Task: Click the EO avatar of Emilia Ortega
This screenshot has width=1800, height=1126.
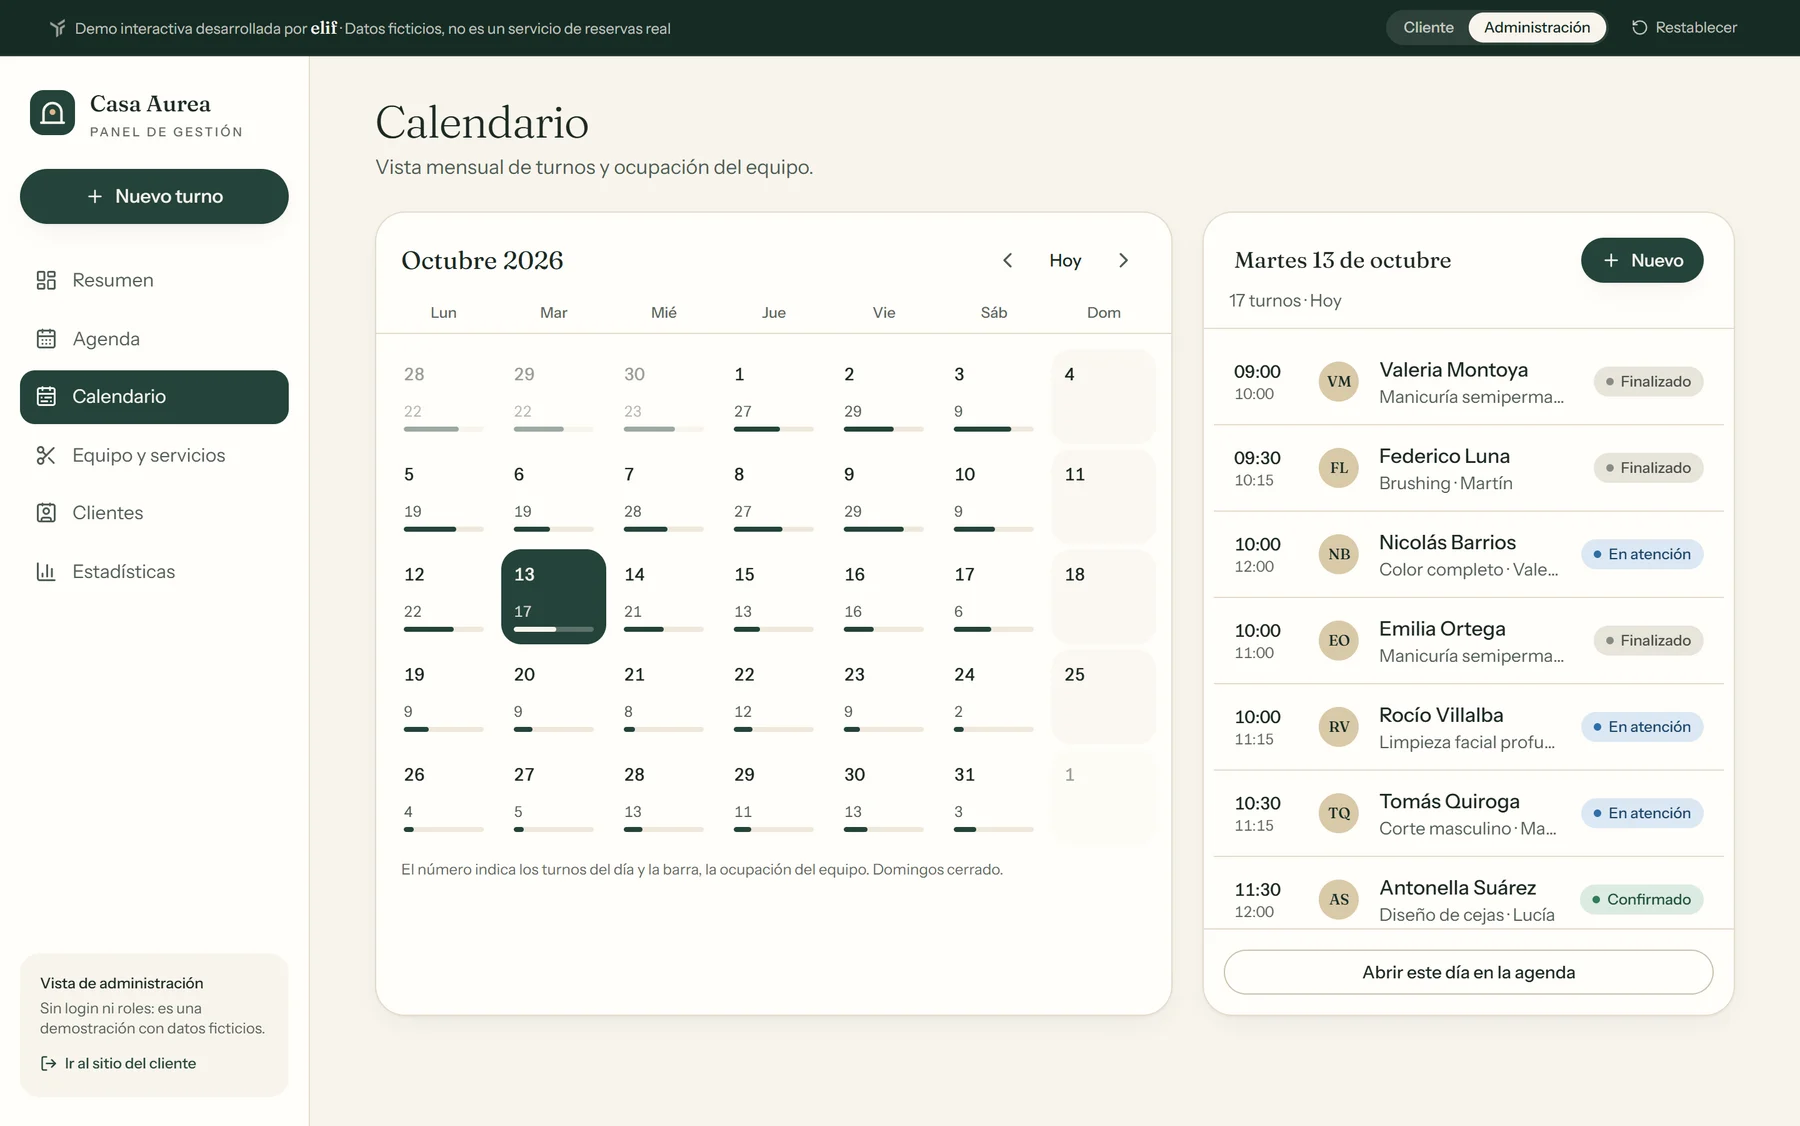Action: (1339, 640)
